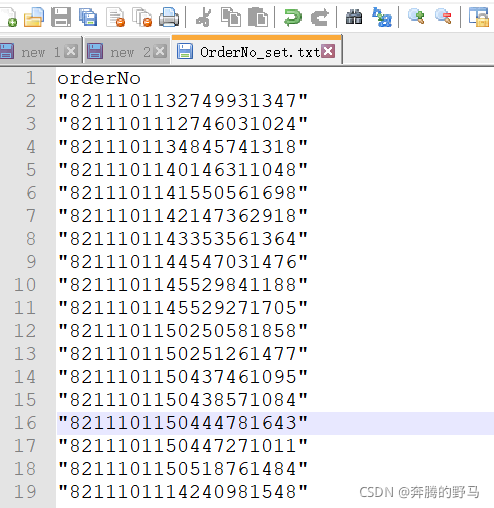
Task: Zoom in with the magnifier plus icon
Action: point(416,17)
